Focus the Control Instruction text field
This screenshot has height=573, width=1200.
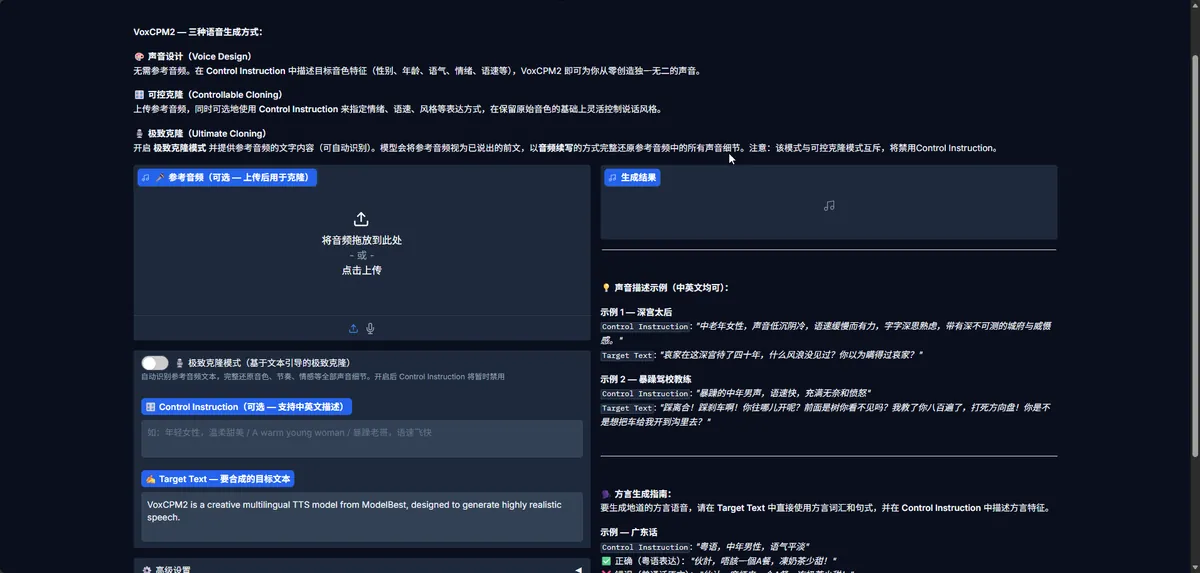(362, 438)
